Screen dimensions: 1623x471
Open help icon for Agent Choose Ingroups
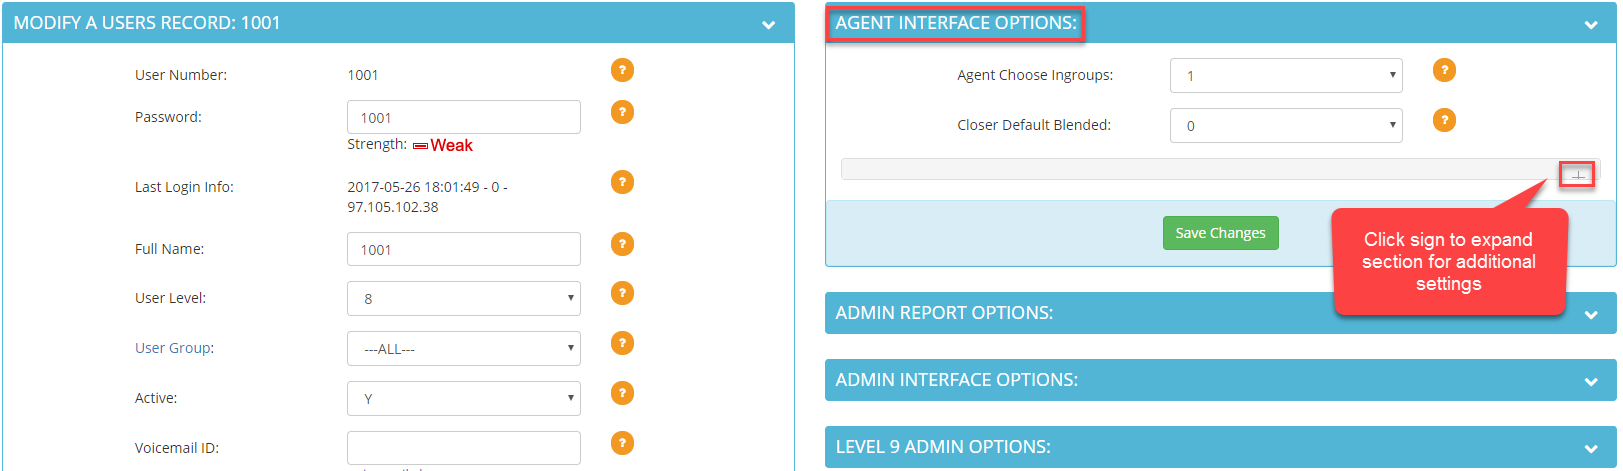[1444, 70]
